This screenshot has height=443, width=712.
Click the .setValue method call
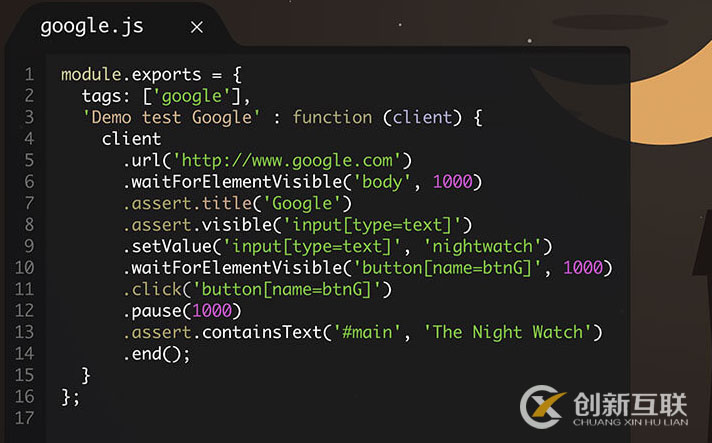pyautogui.click(x=167, y=246)
